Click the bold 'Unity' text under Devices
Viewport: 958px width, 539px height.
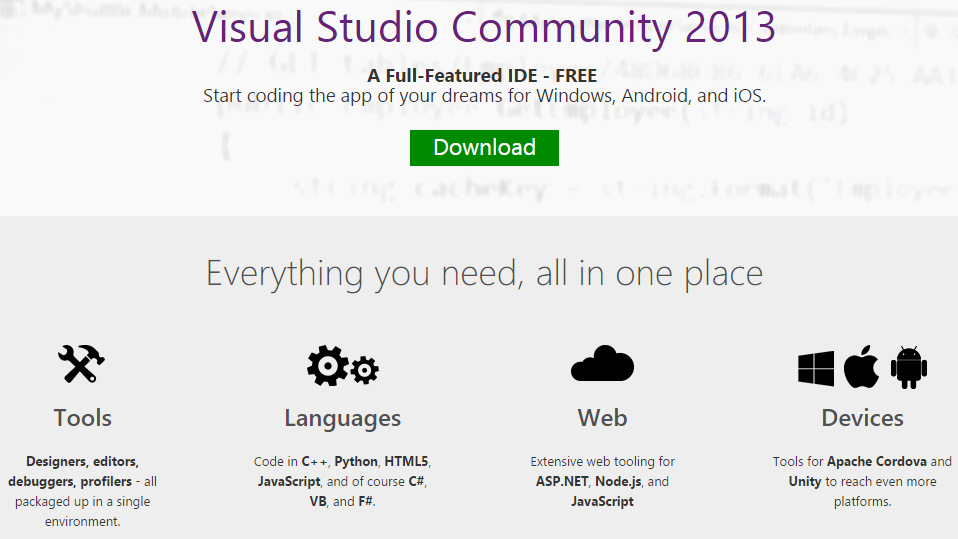tap(804, 481)
